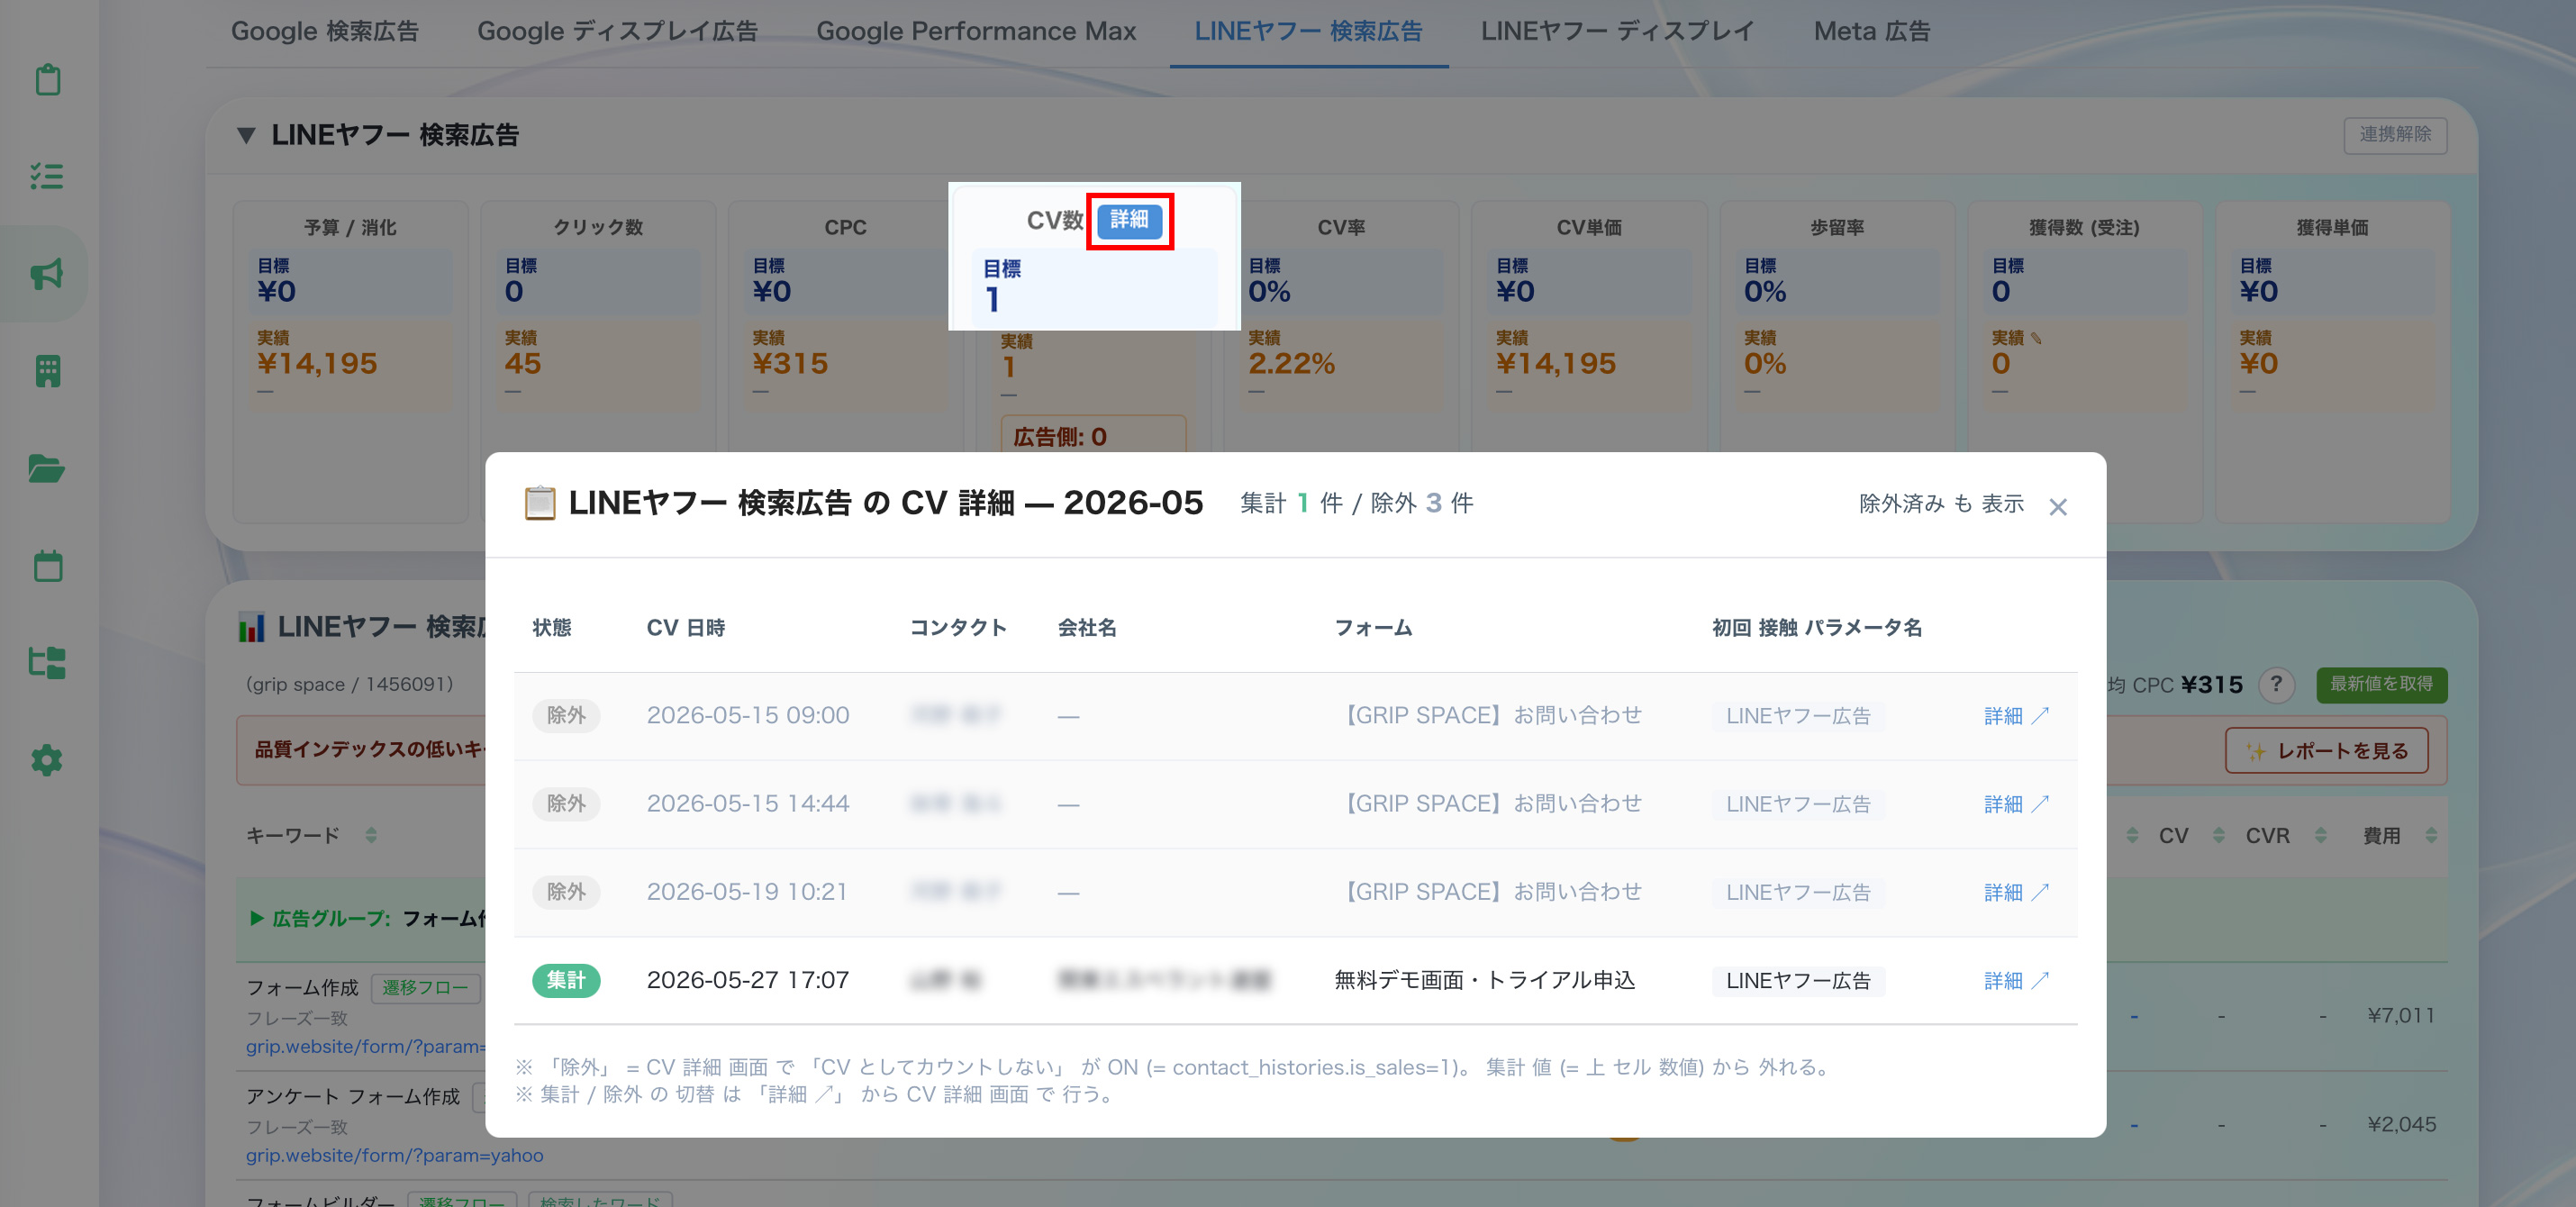2576x1207 pixels.
Task: Click the question mark help icon near 平均 CPC
Action: (2277, 685)
